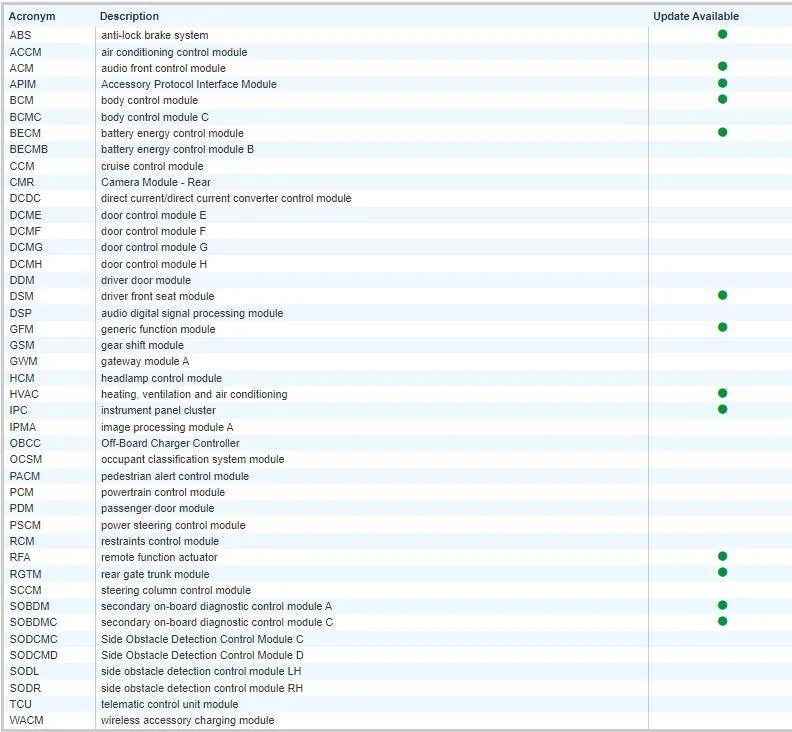Screen dimensions: 792x732
Task: Select 'air conditioning control module' description
Action: tap(174, 52)
